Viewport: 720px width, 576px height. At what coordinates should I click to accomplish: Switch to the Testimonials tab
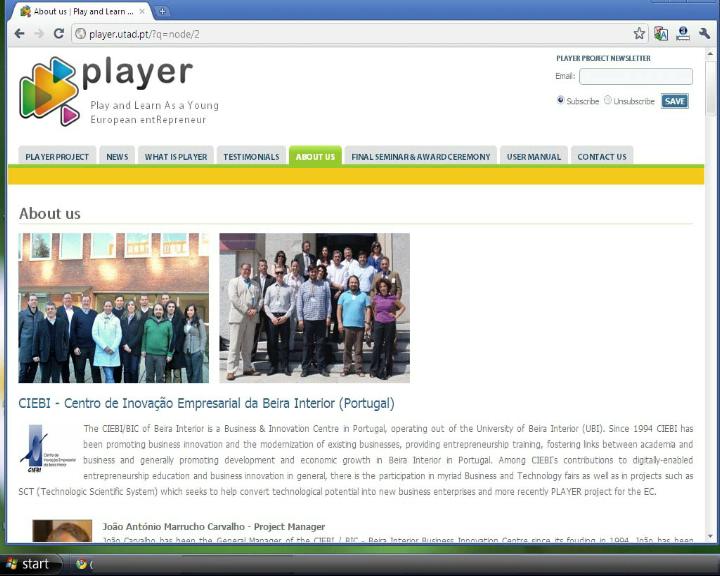[x=251, y=156]
